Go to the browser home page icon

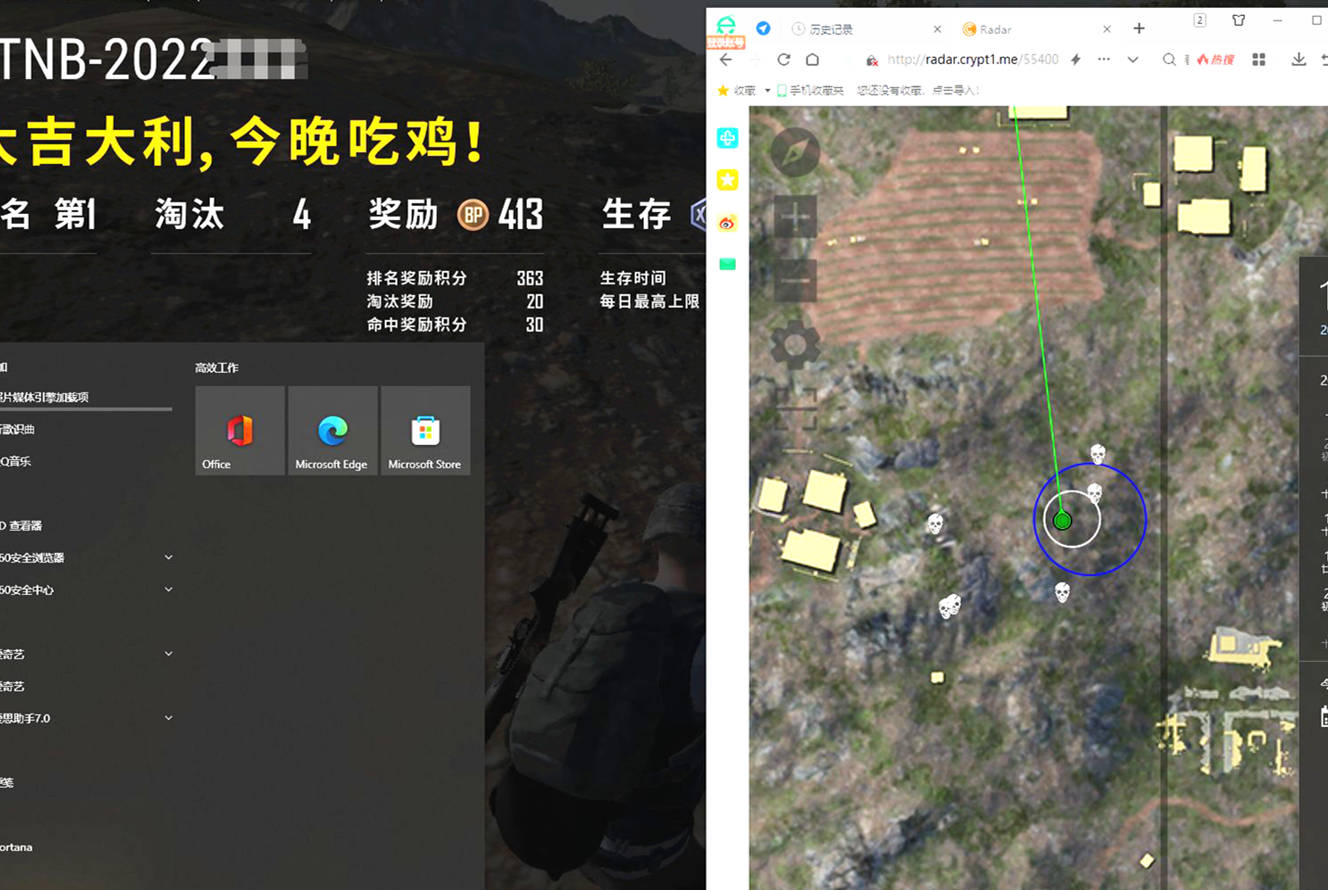812,60
